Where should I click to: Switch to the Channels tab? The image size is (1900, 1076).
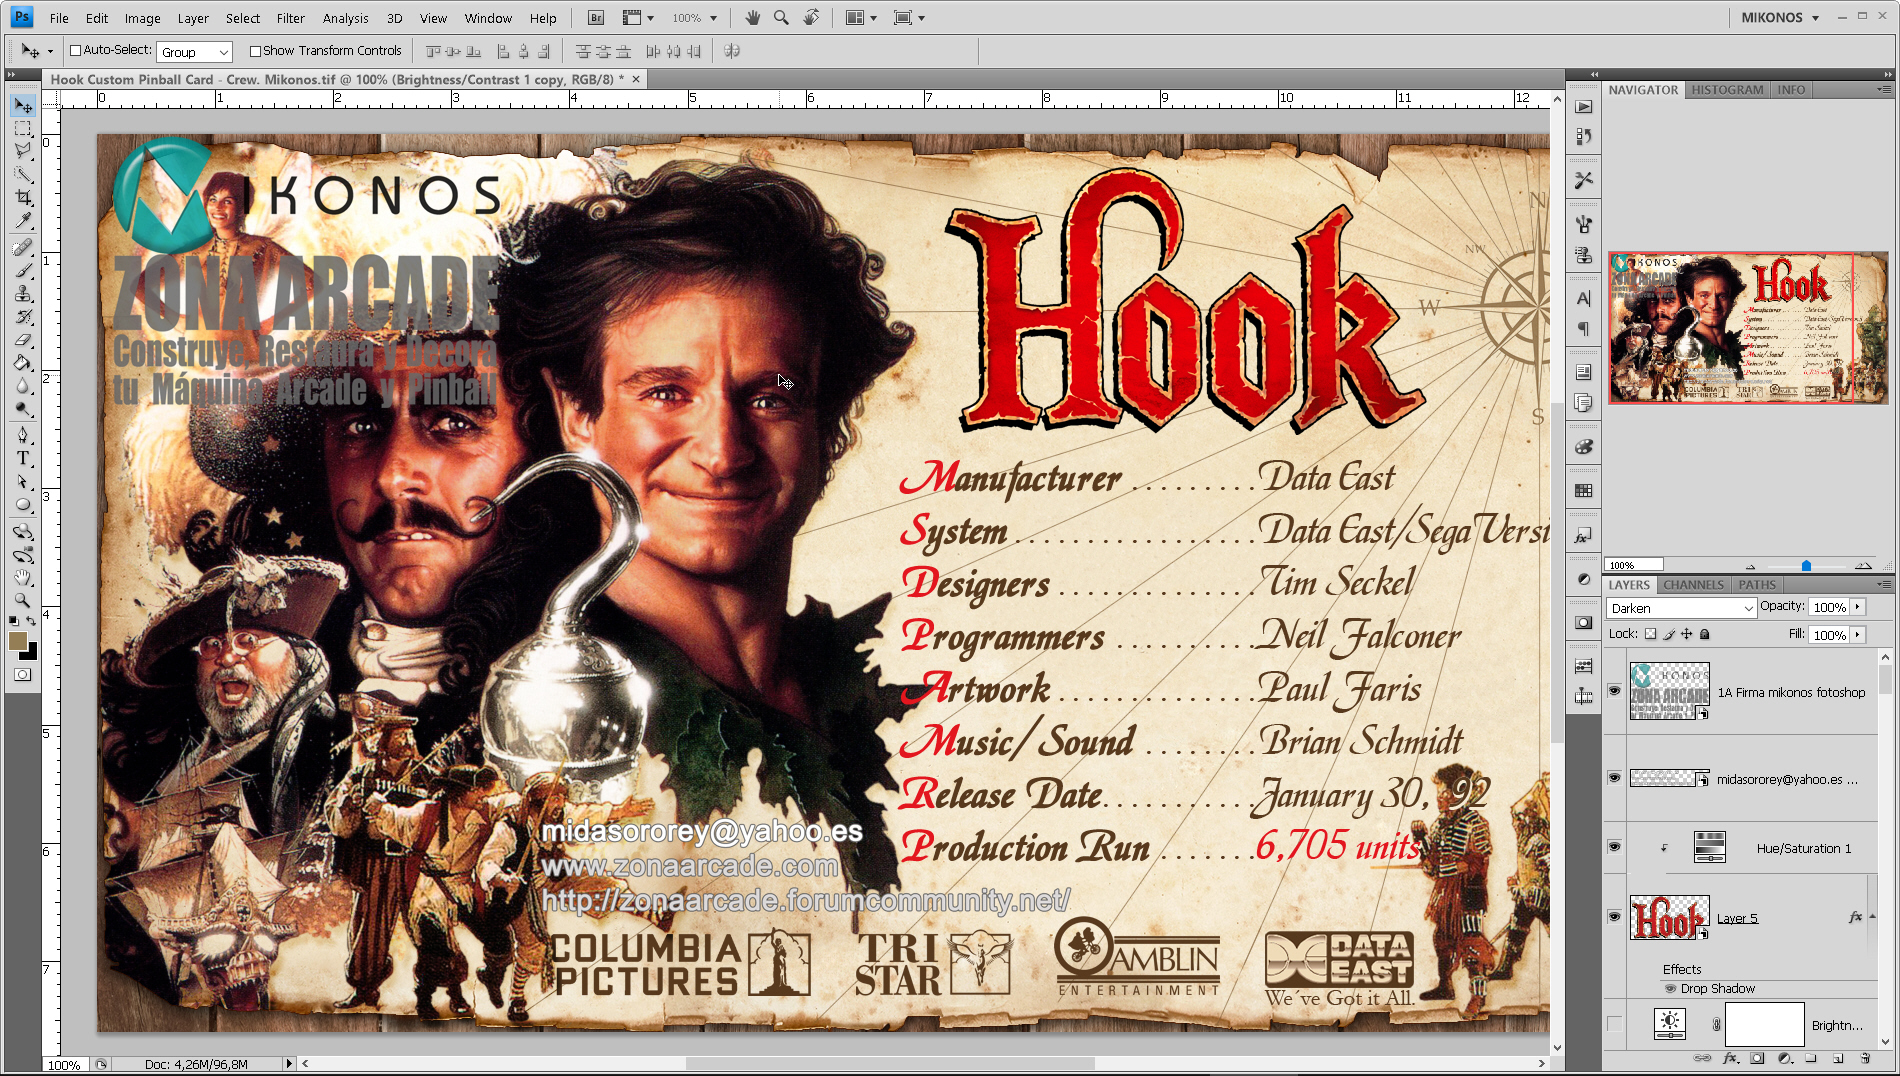(1692, 585)
